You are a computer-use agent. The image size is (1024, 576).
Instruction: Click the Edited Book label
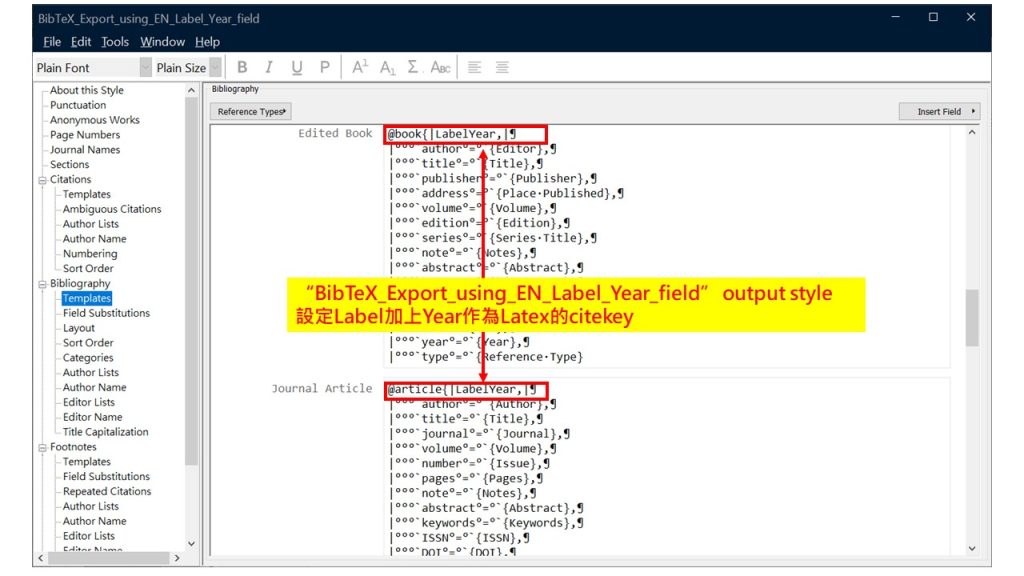tap(335, 133)
